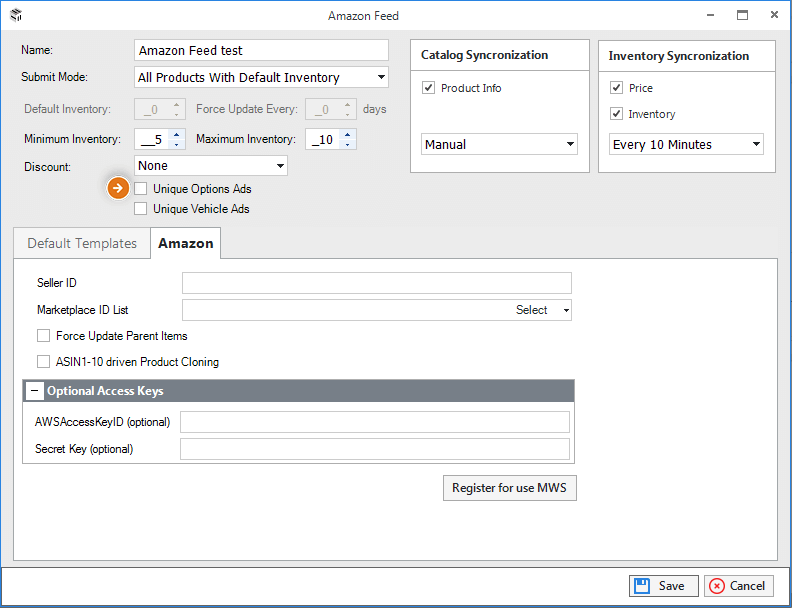The width and height of the screenshot is (792, 608).
Task: Click the Register for use MWS button
Action: pos(510,488)
